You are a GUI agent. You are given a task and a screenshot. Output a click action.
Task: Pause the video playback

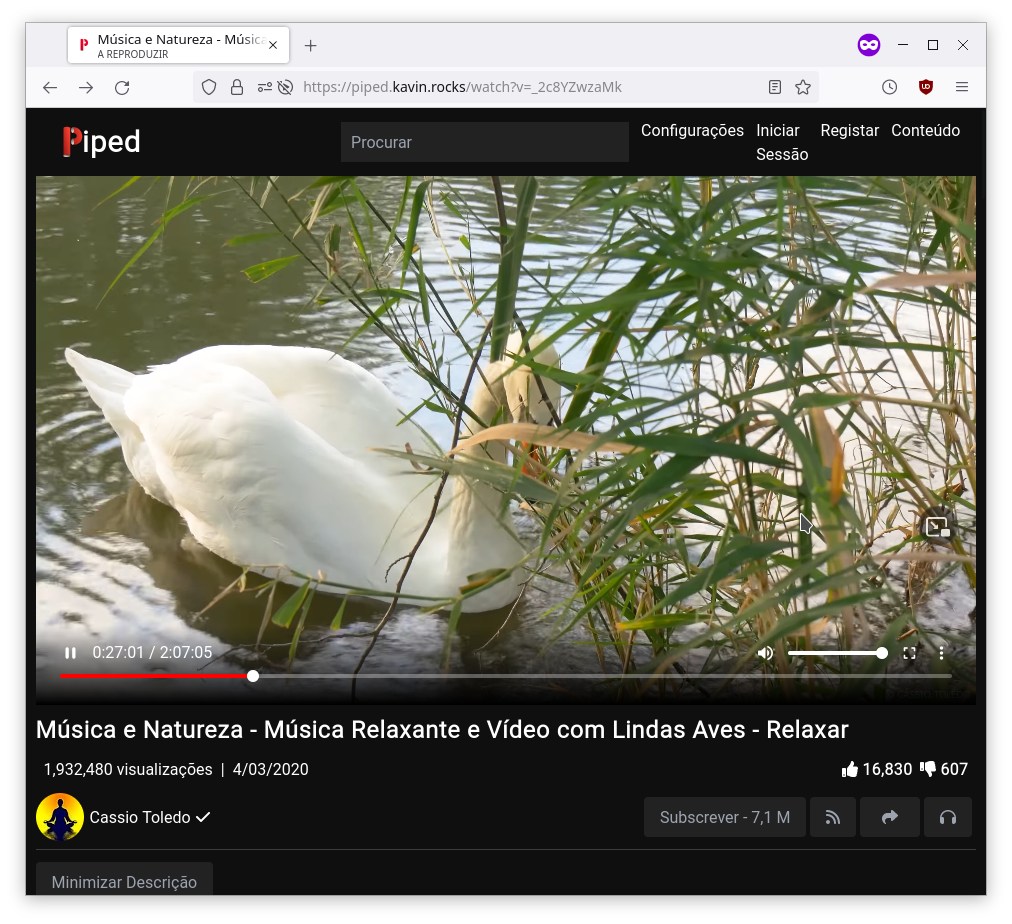click(70, 653)
